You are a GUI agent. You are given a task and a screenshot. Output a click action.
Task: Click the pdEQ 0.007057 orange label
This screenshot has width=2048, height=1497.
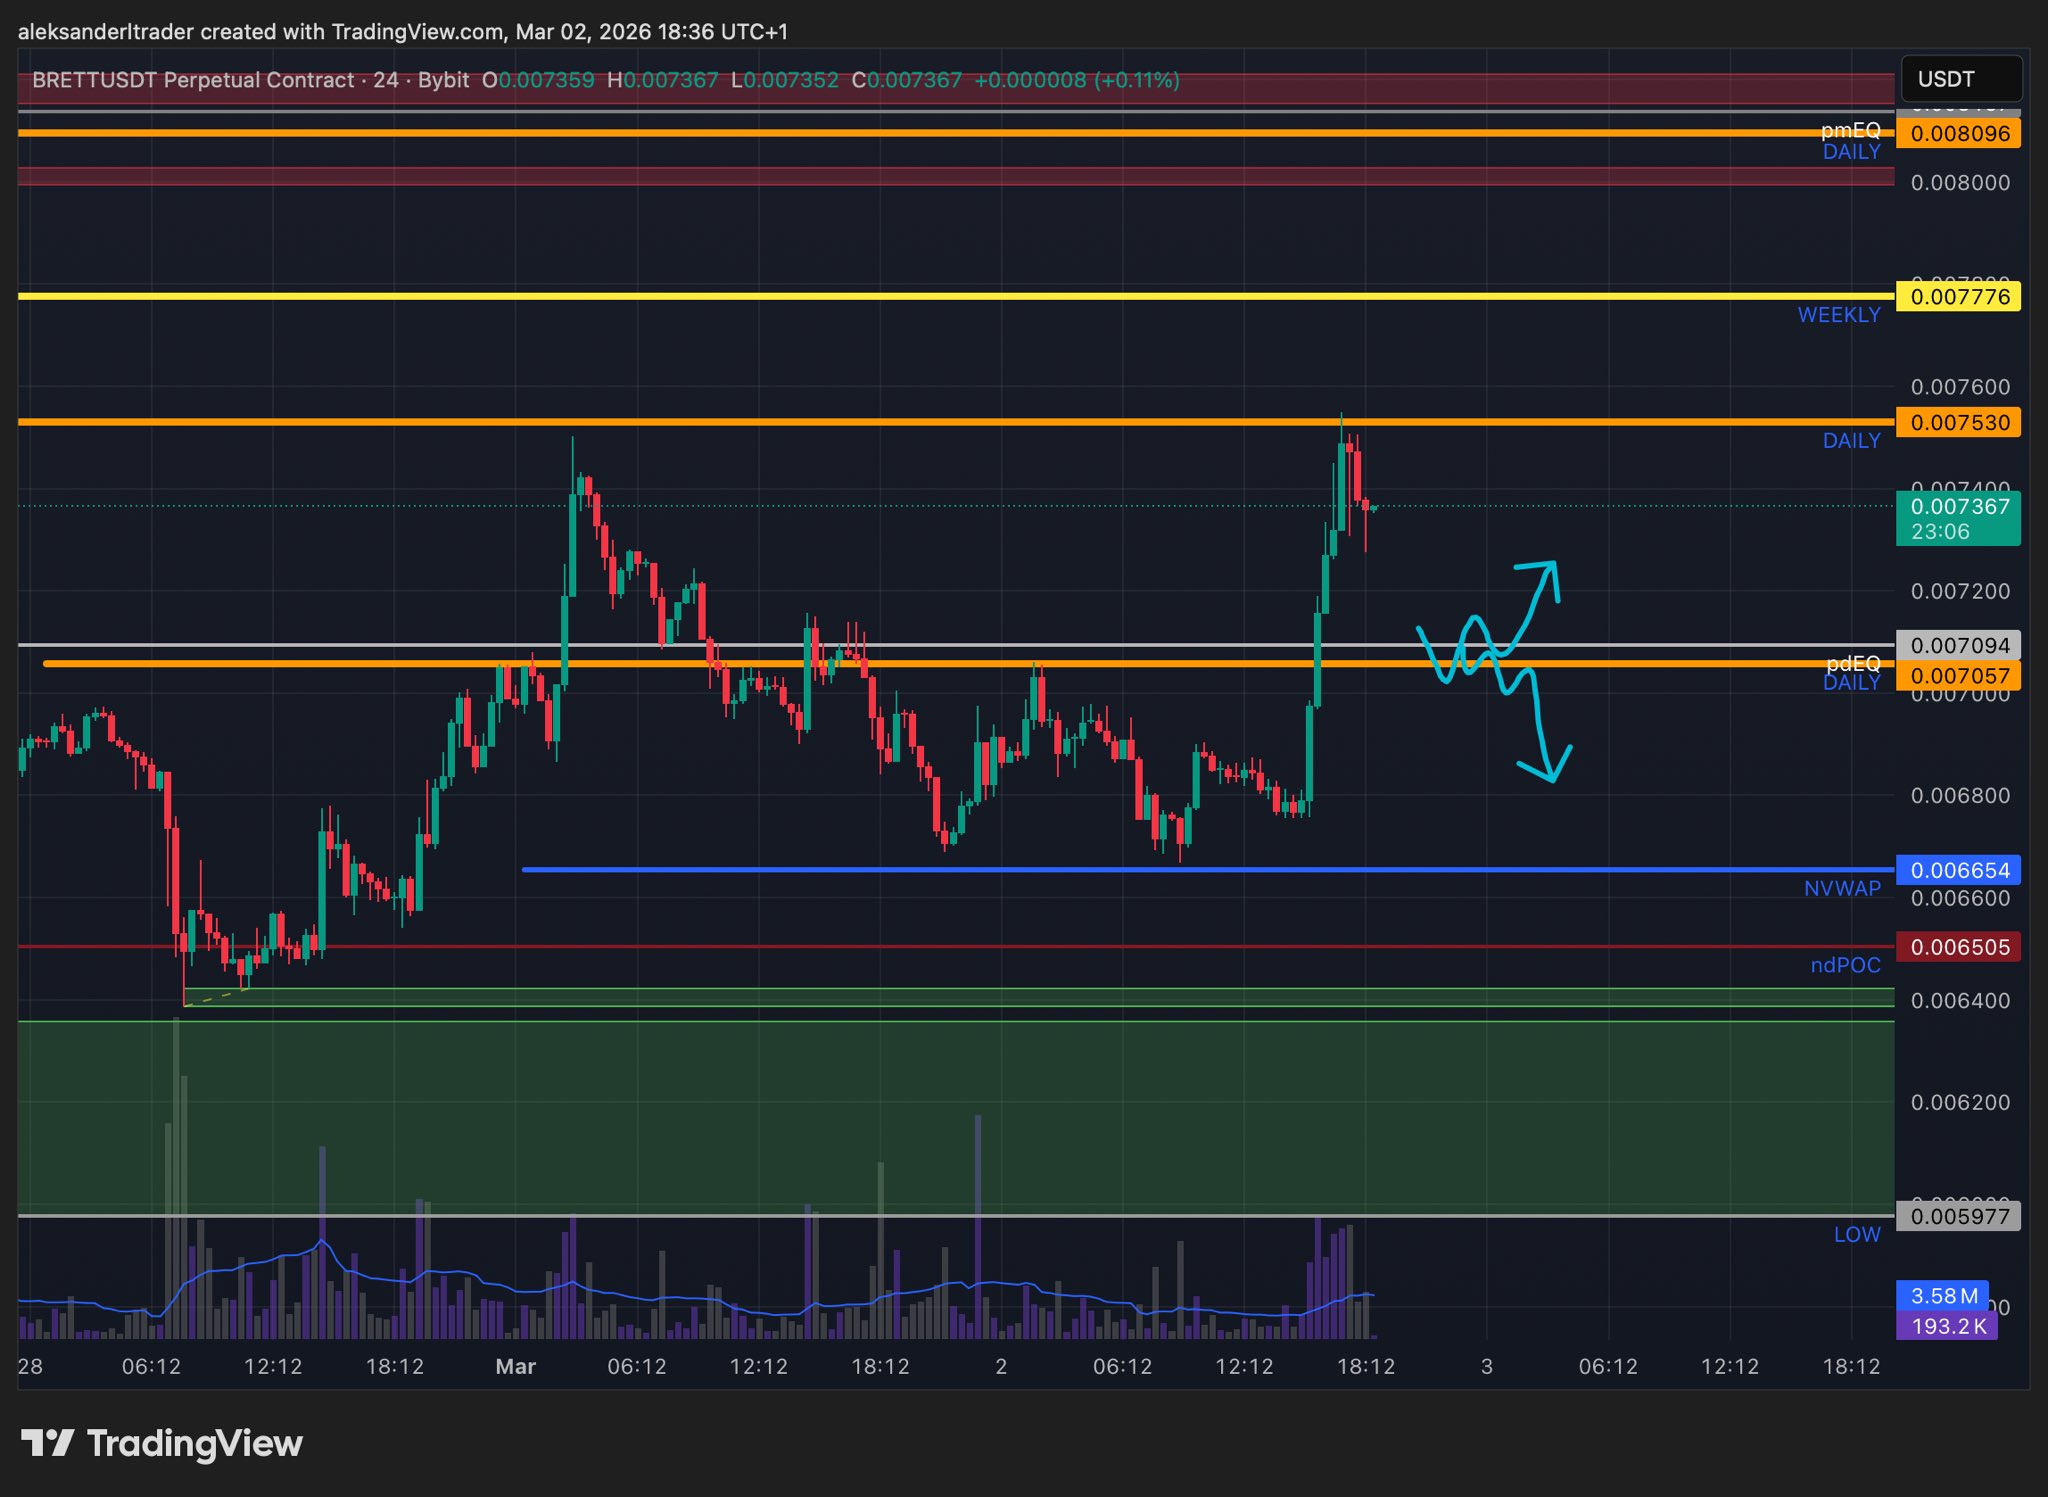tap(1958, 677)
